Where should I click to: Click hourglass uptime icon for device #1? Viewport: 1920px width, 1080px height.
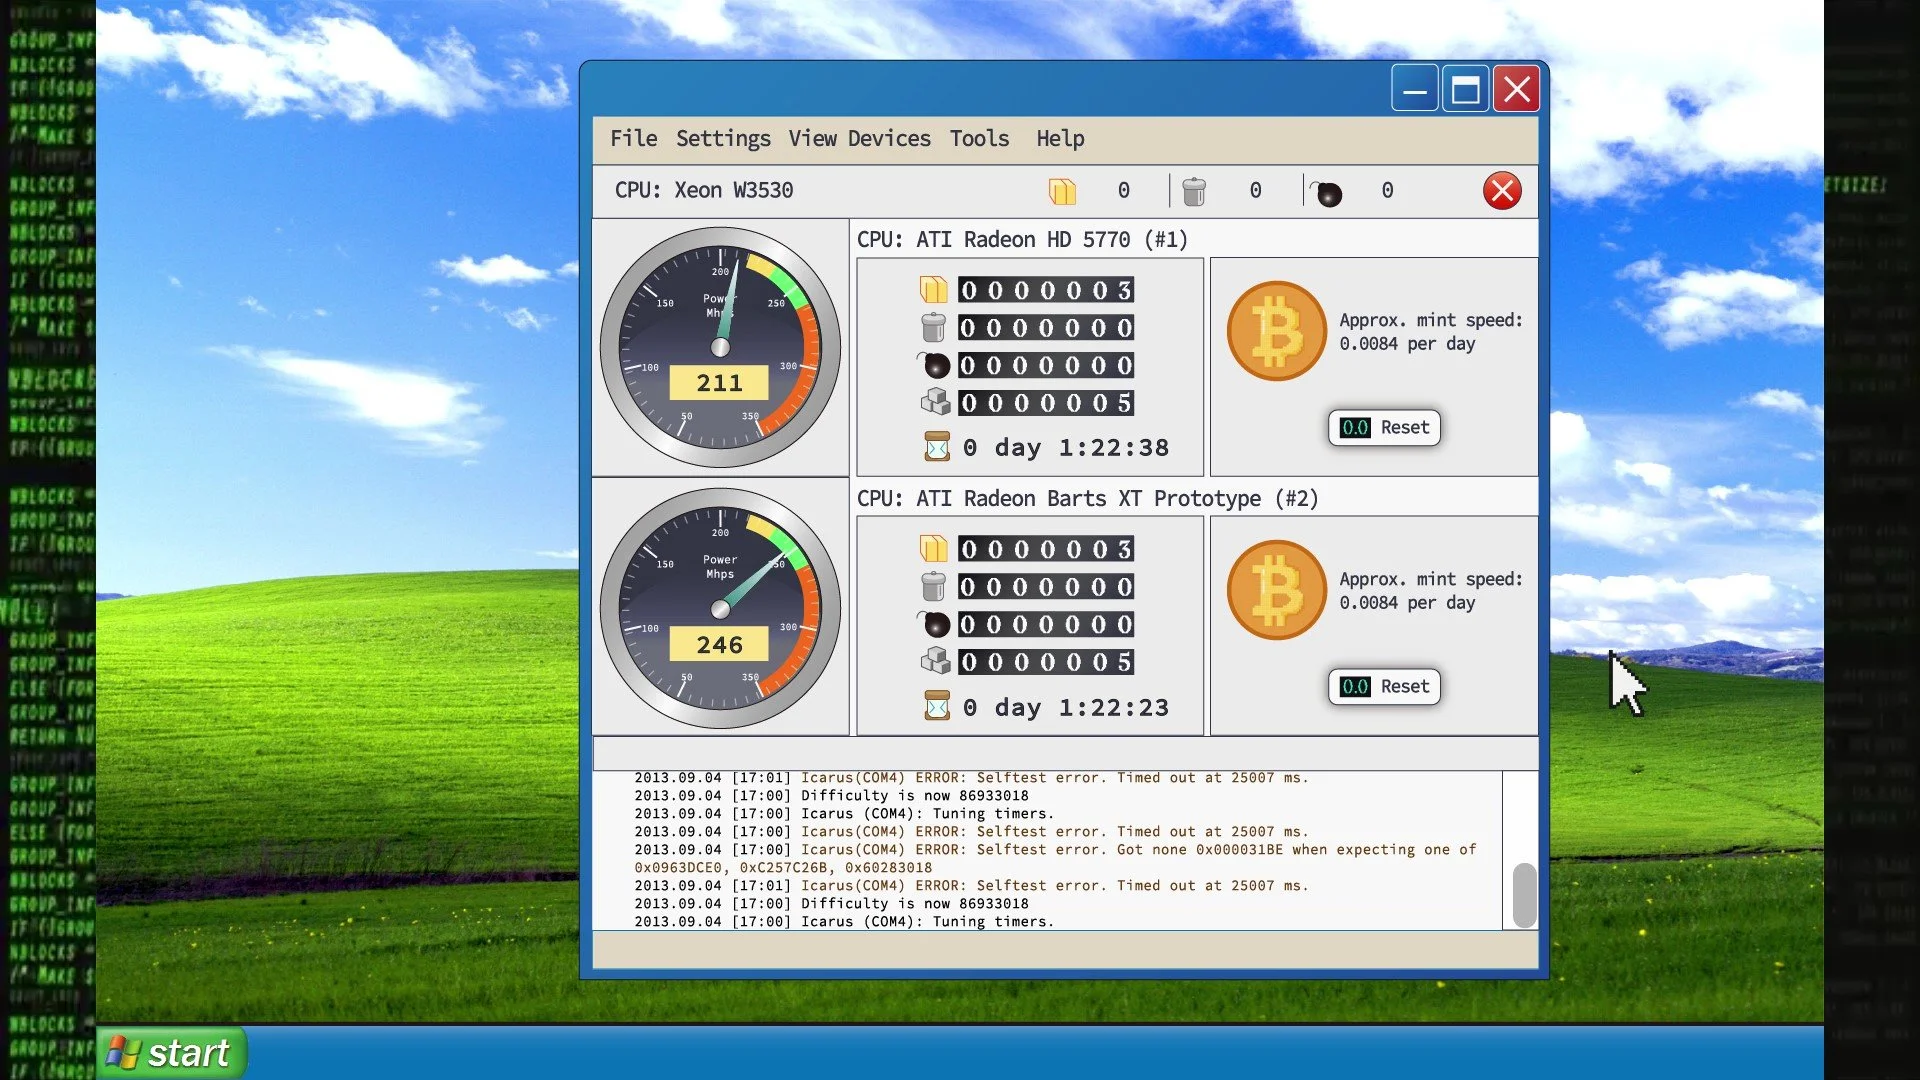[x=937, y=447]
